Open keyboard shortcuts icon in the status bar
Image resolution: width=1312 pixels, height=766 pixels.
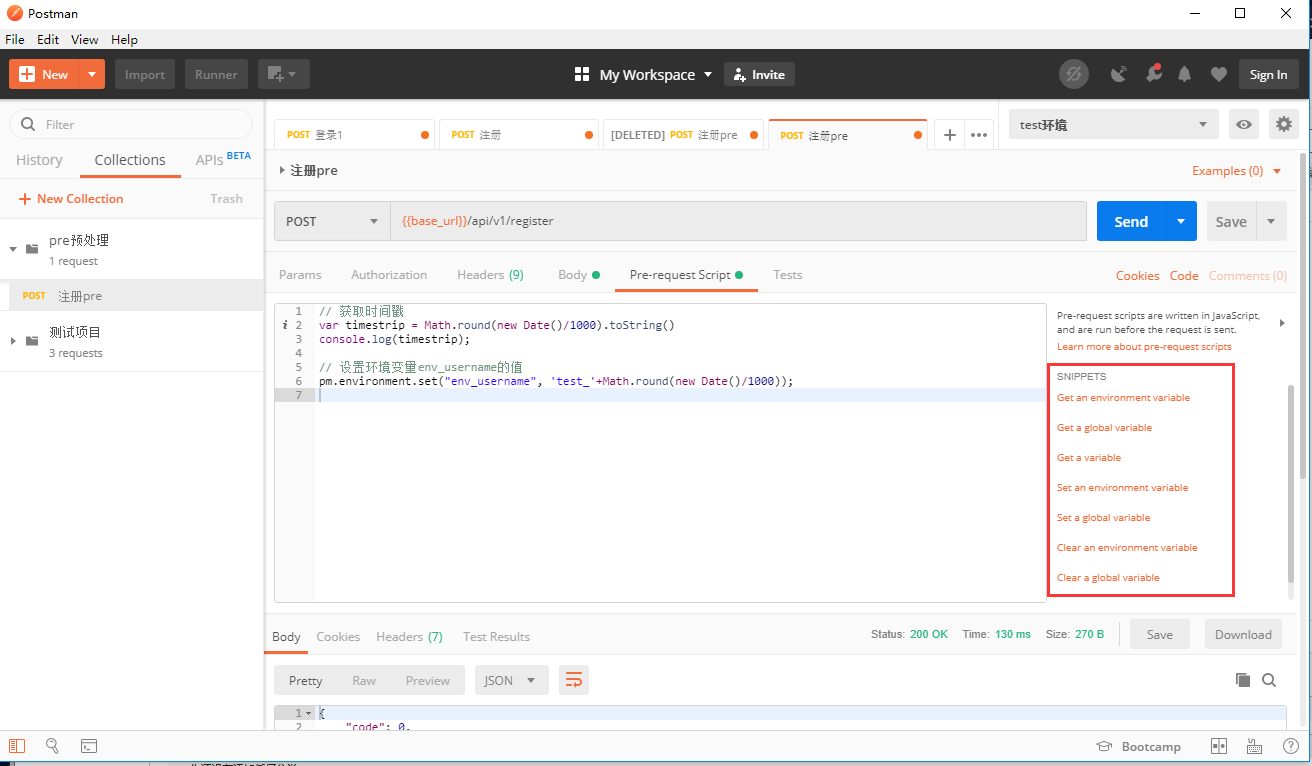(x=1254, y=746)
